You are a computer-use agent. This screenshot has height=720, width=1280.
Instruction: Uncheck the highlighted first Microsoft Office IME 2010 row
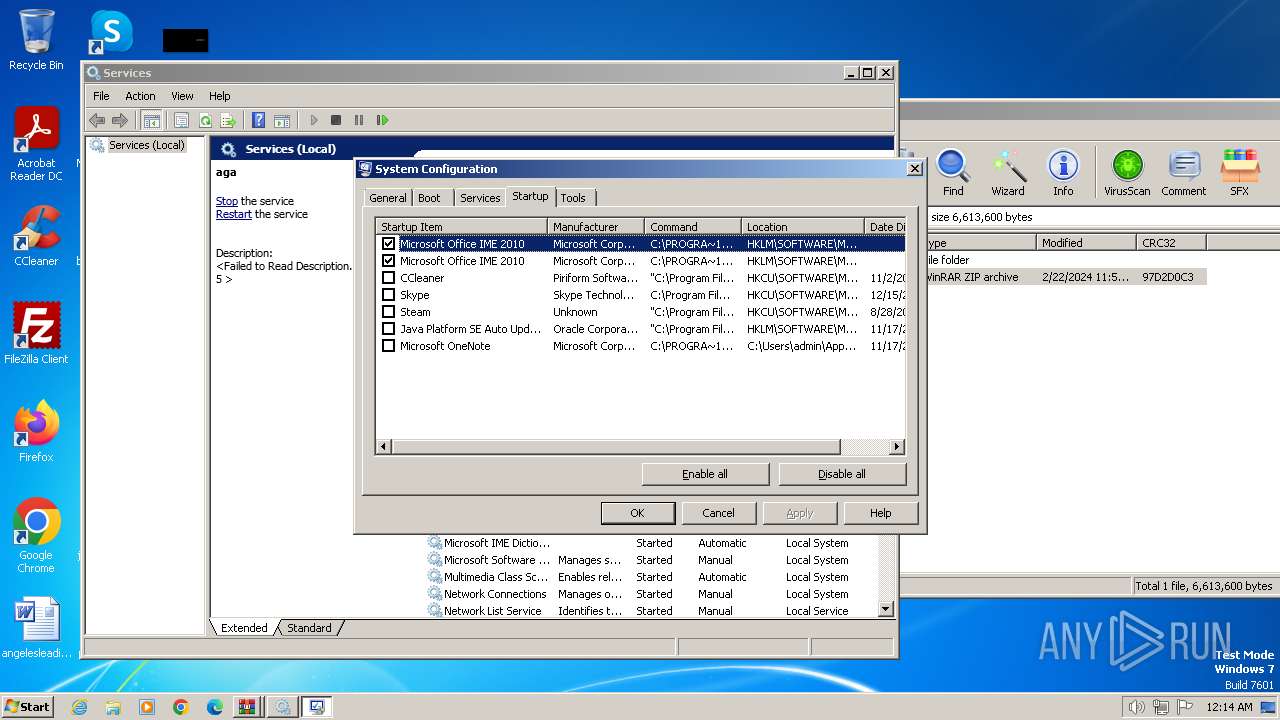click(389, 244)
